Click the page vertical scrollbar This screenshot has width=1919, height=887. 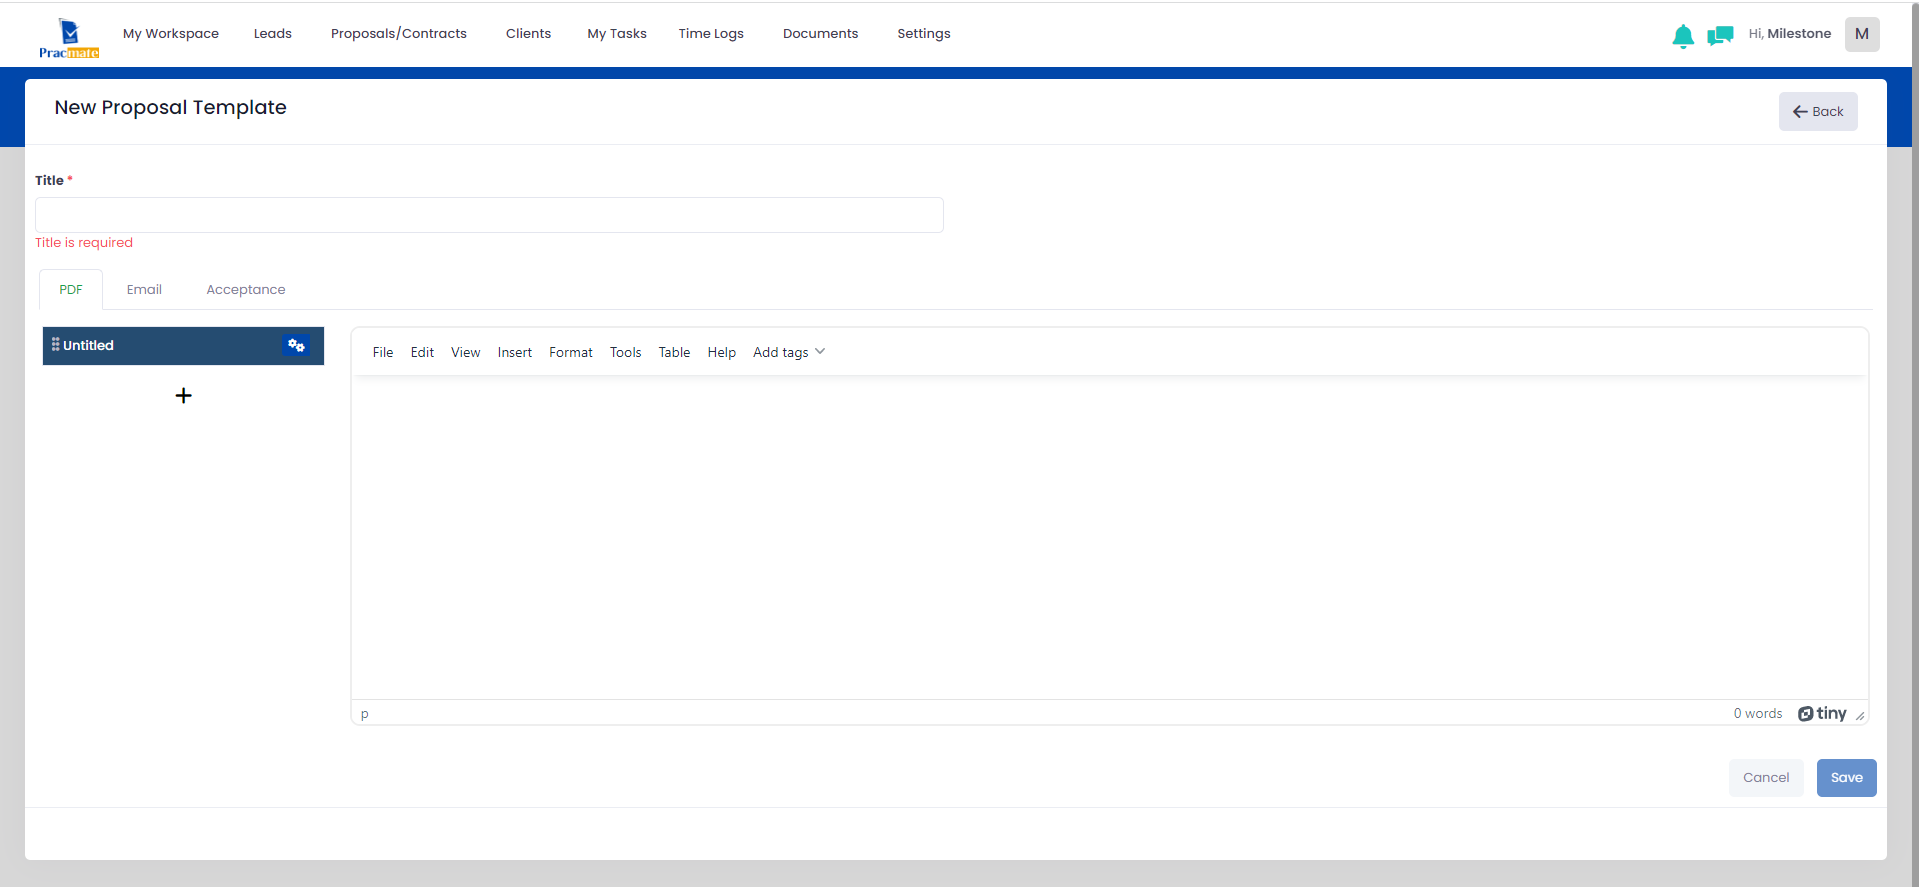[x=1914, y=443]
